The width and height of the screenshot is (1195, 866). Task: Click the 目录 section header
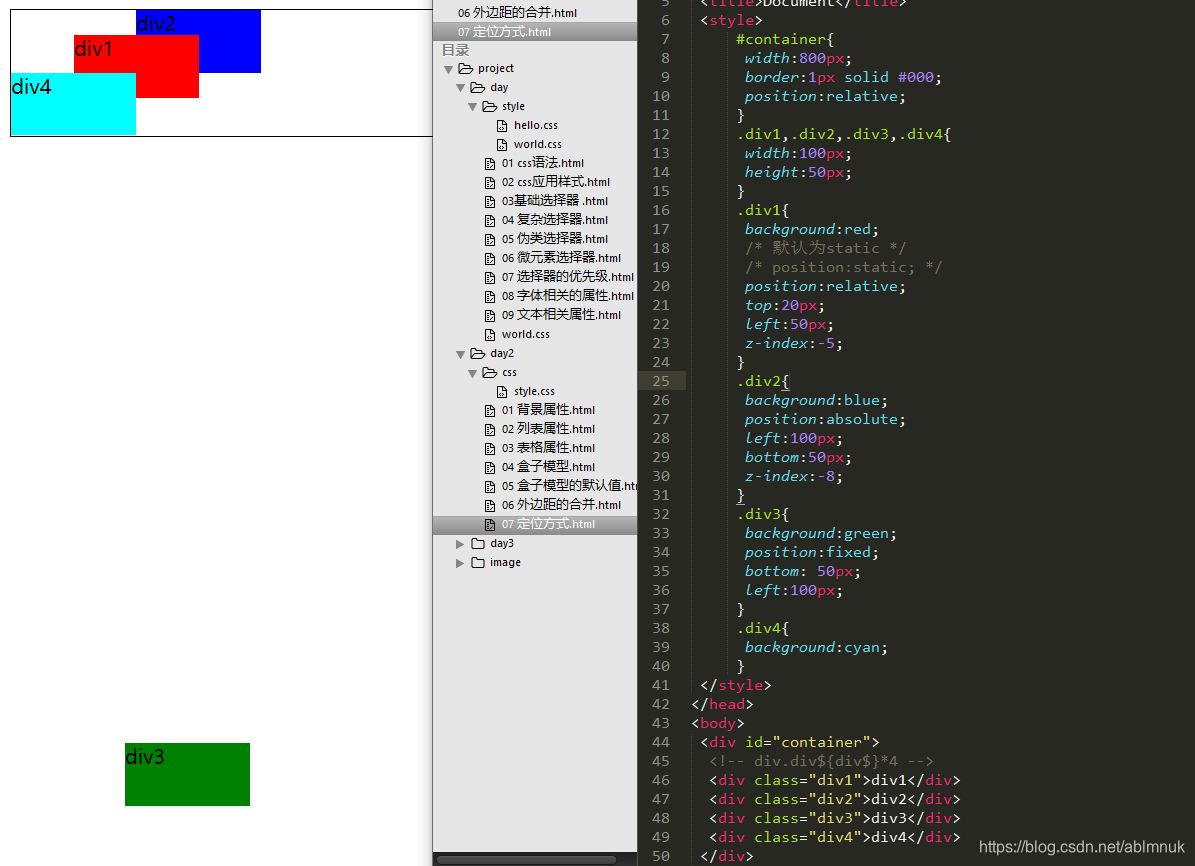click(456, 50)
